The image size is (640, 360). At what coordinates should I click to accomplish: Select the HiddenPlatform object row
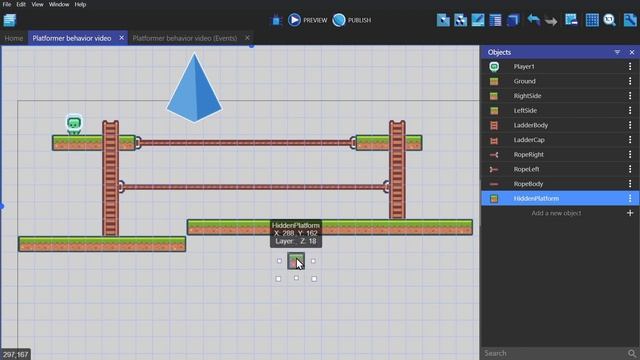(x=560, y=198)
